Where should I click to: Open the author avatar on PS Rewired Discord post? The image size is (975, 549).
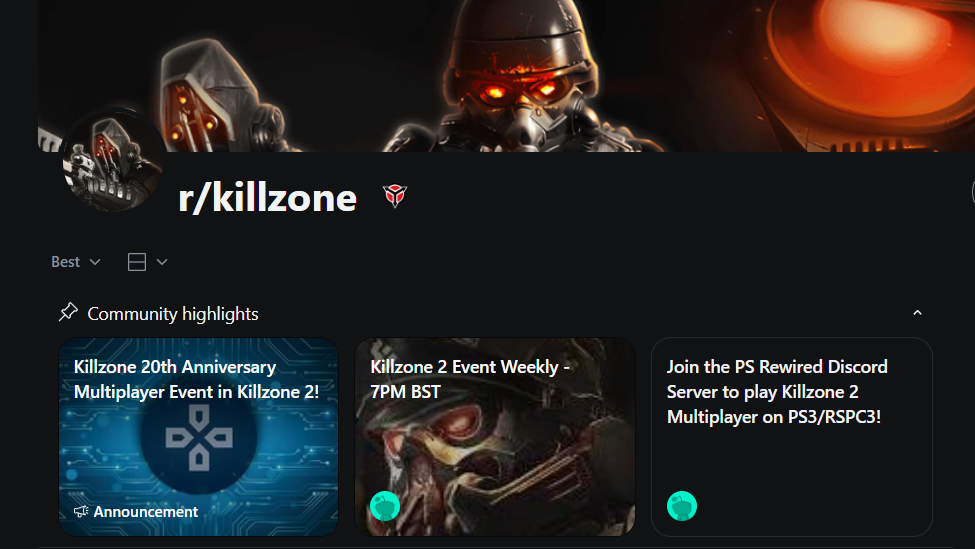[682, 506]
